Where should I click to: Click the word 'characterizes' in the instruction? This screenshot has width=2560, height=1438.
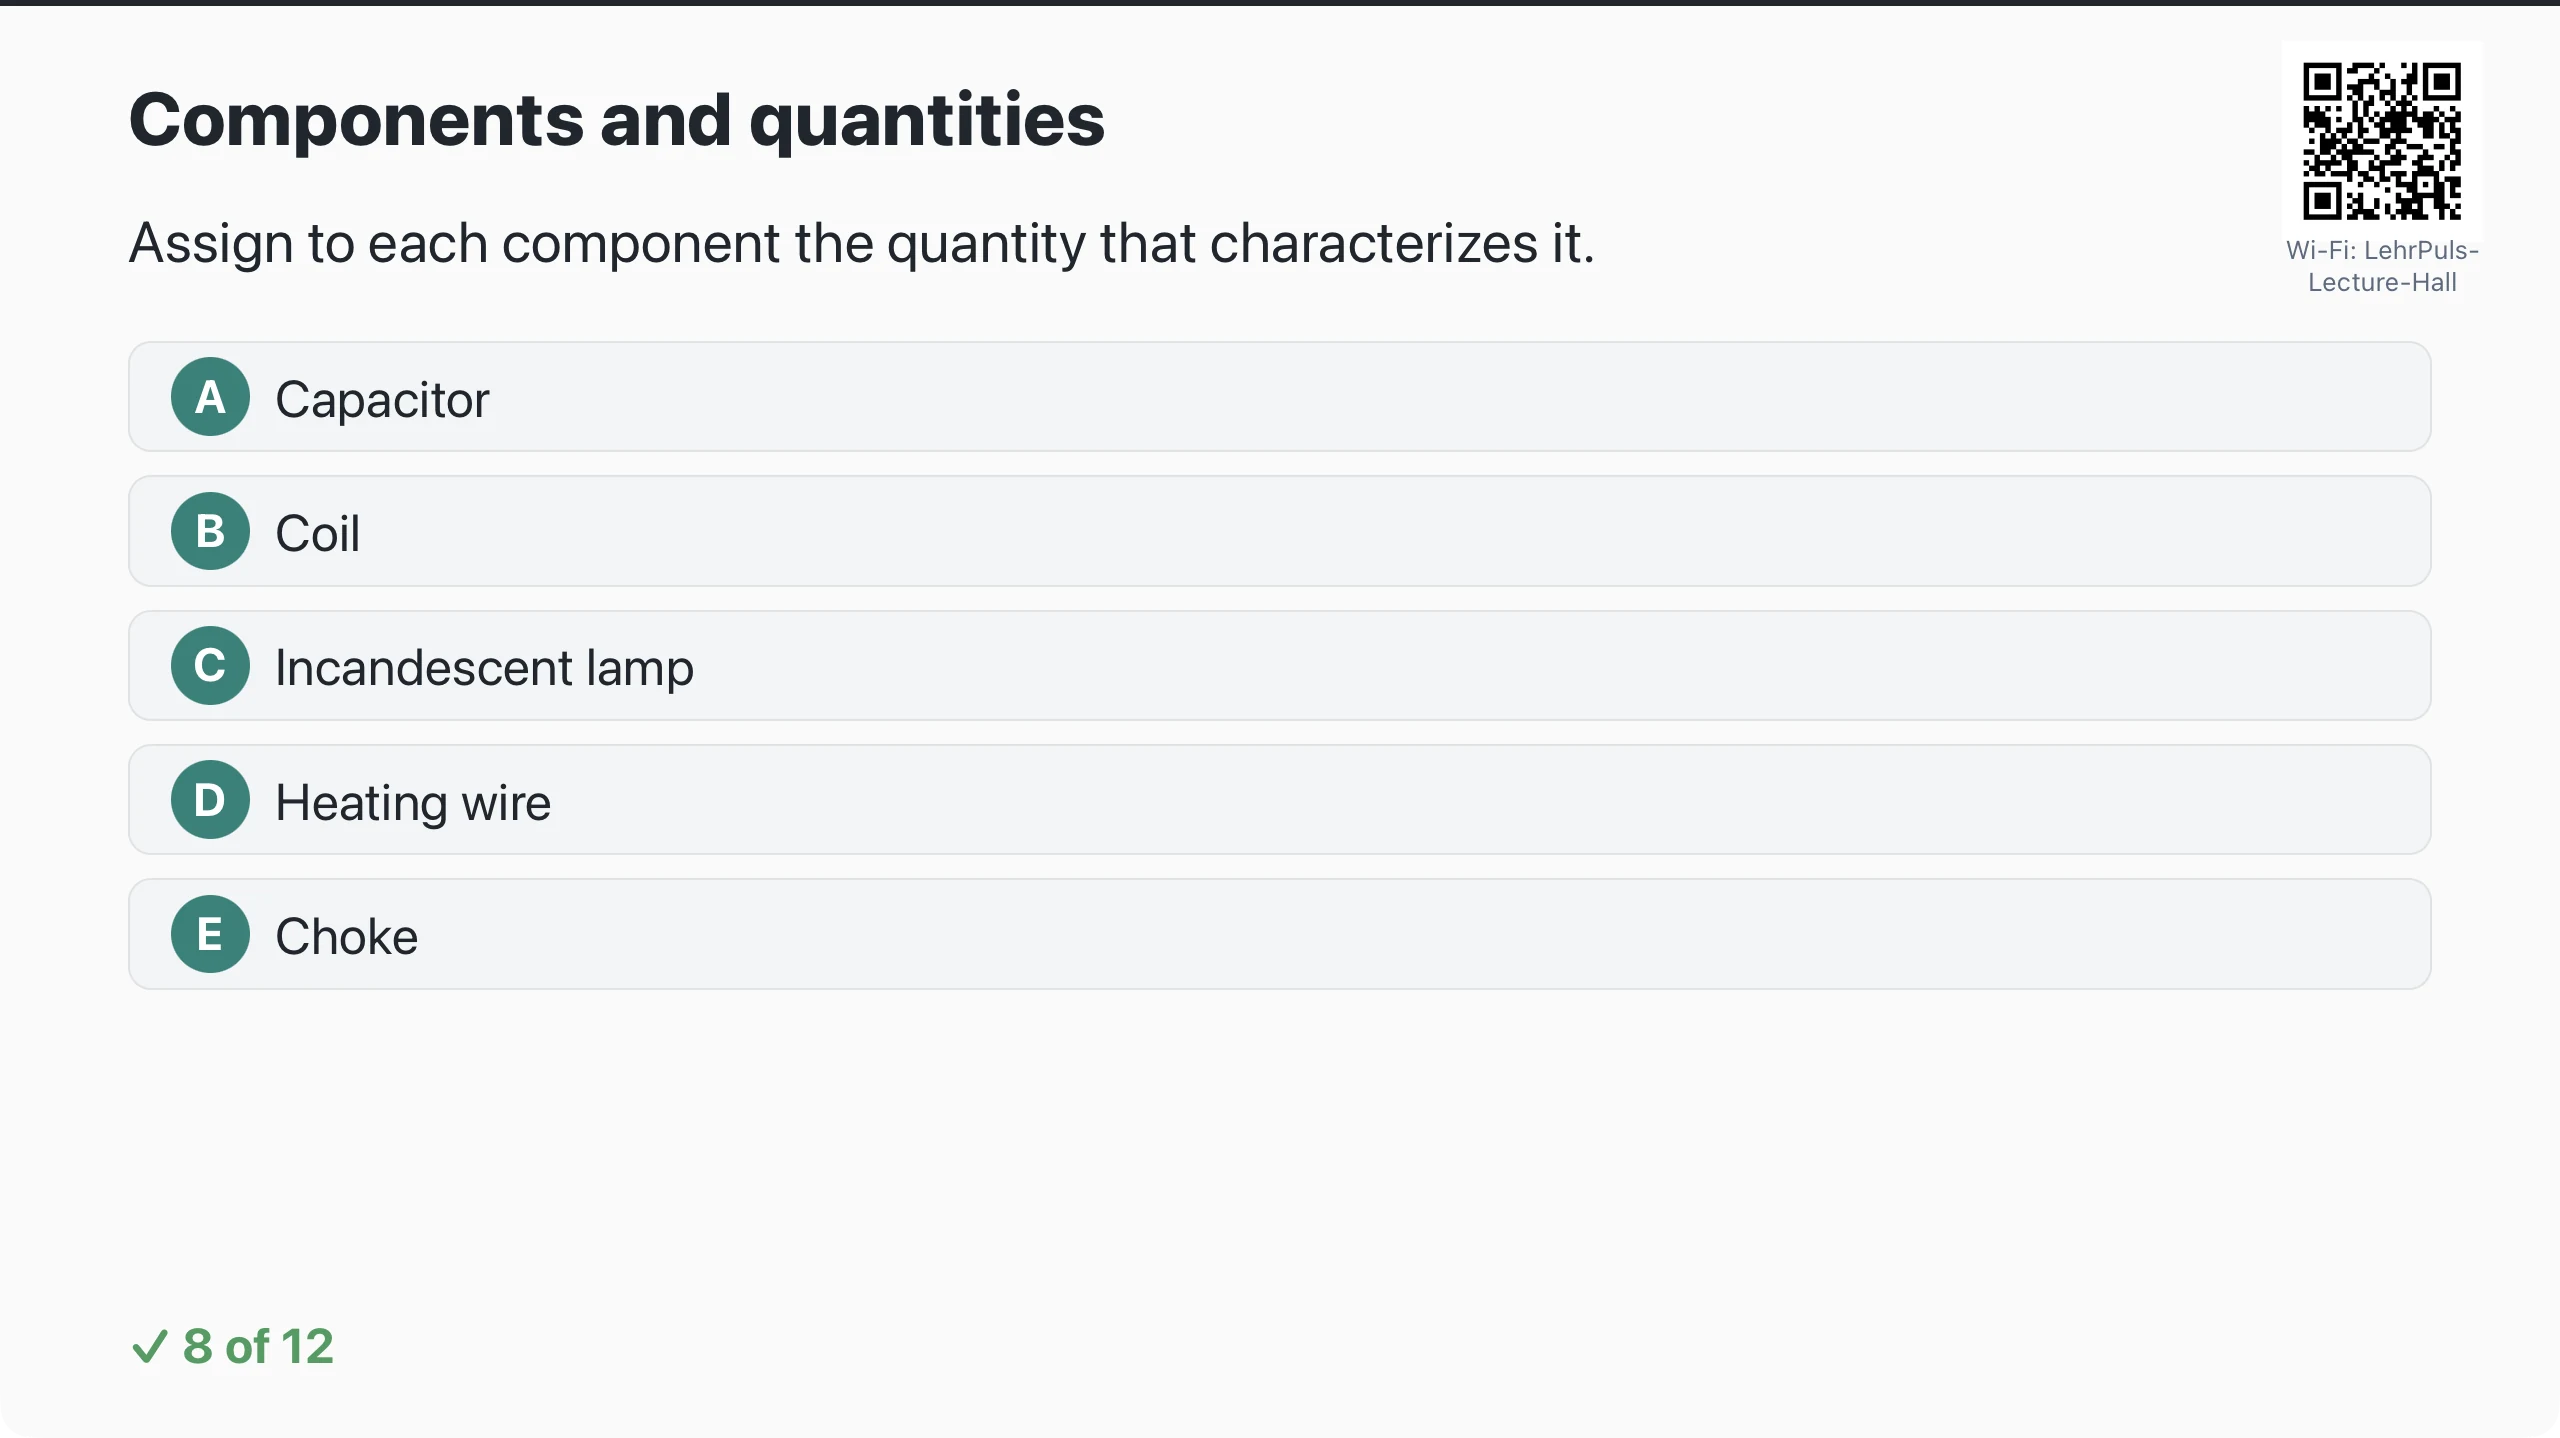coord(1374,243)
